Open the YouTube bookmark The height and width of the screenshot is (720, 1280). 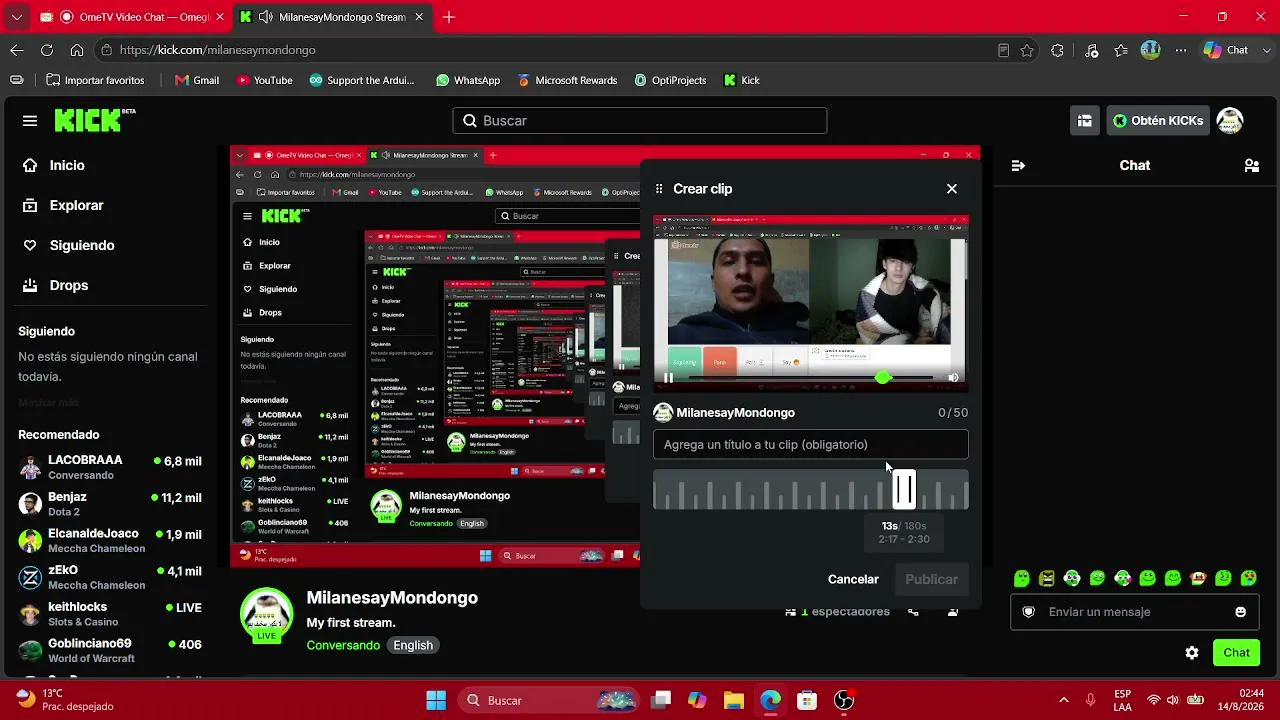pos(264,80)
